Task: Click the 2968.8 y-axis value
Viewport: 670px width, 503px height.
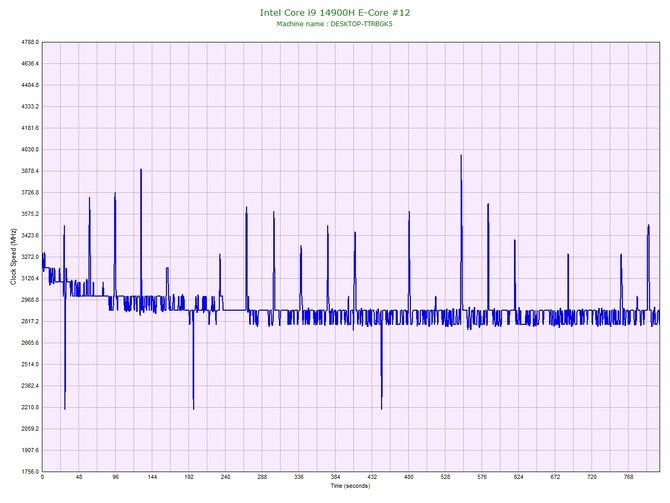Action: [x=30, y=300]
